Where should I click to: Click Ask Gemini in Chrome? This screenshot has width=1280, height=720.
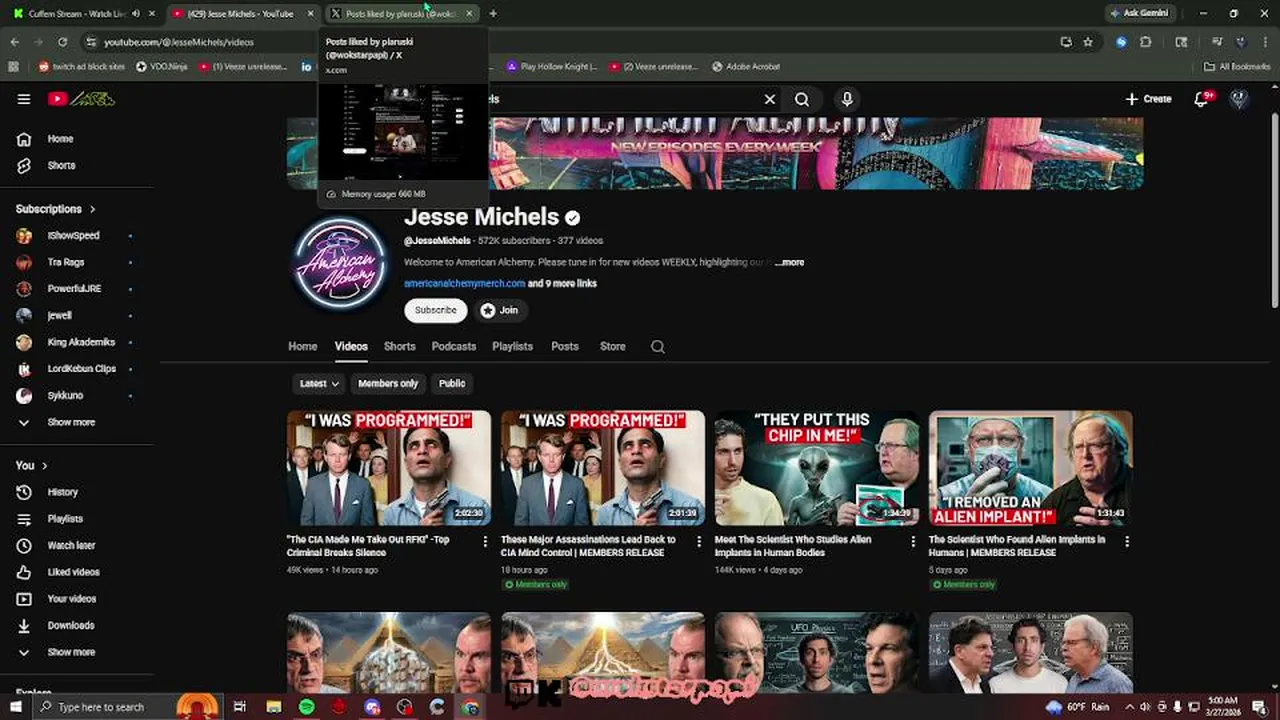(1139, 13)
